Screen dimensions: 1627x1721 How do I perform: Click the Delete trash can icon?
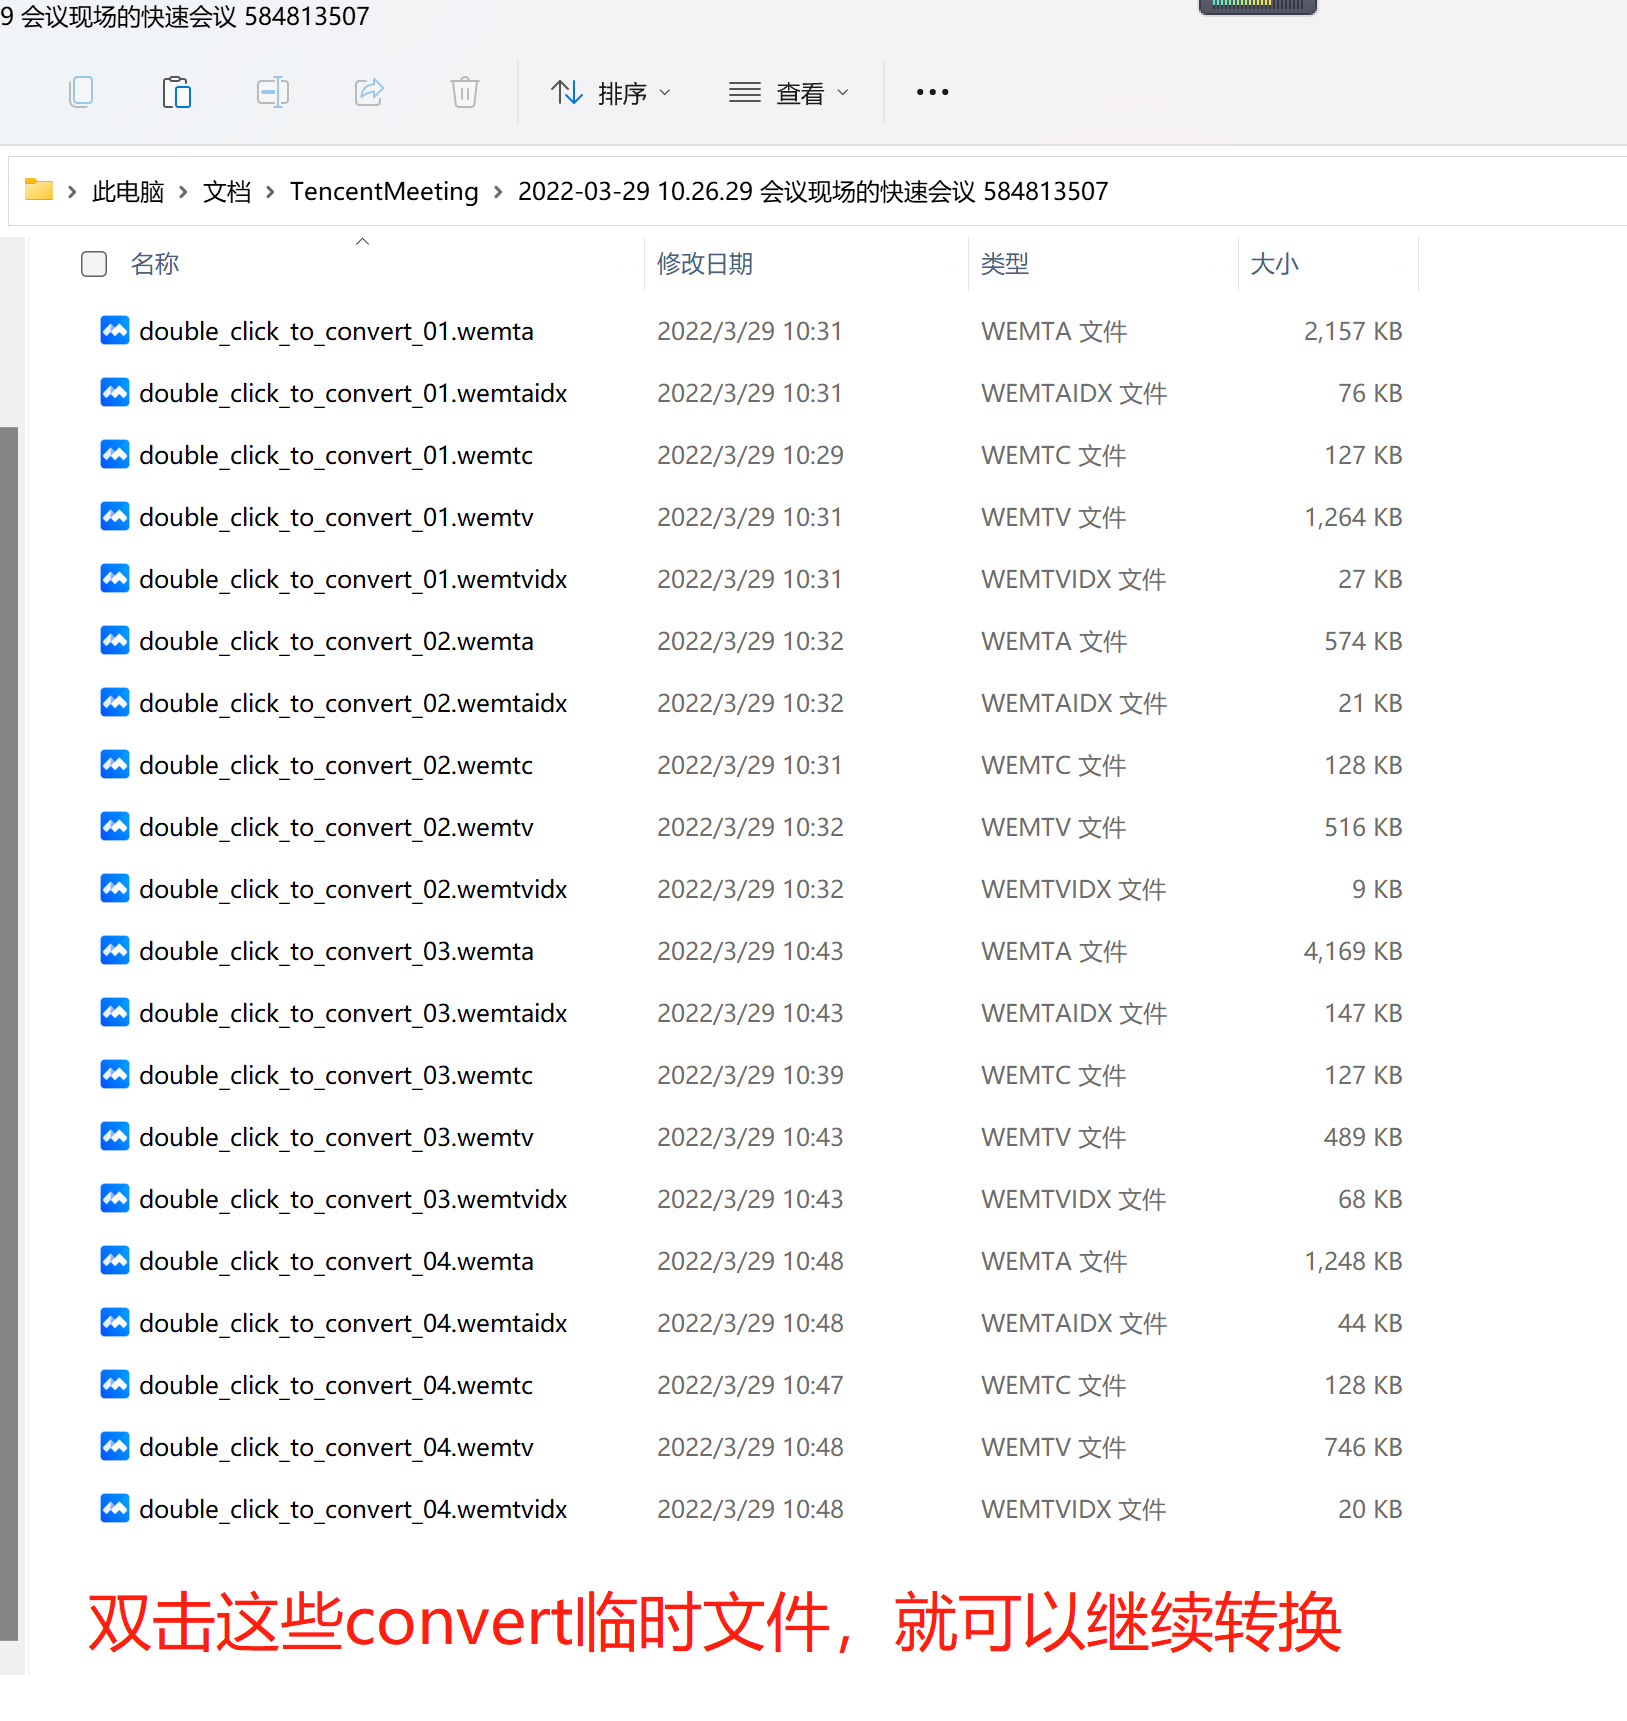coord(464,92)
